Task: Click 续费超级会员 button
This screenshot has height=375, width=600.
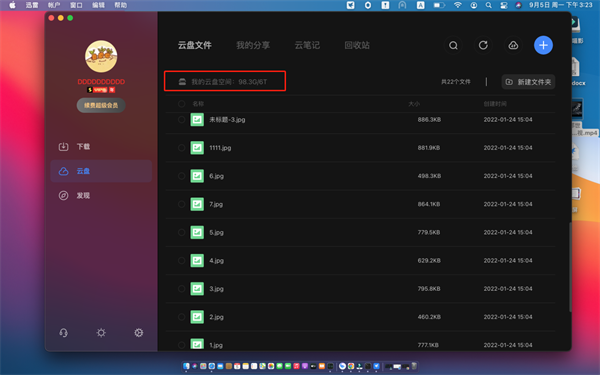Action: coord(101,105)
